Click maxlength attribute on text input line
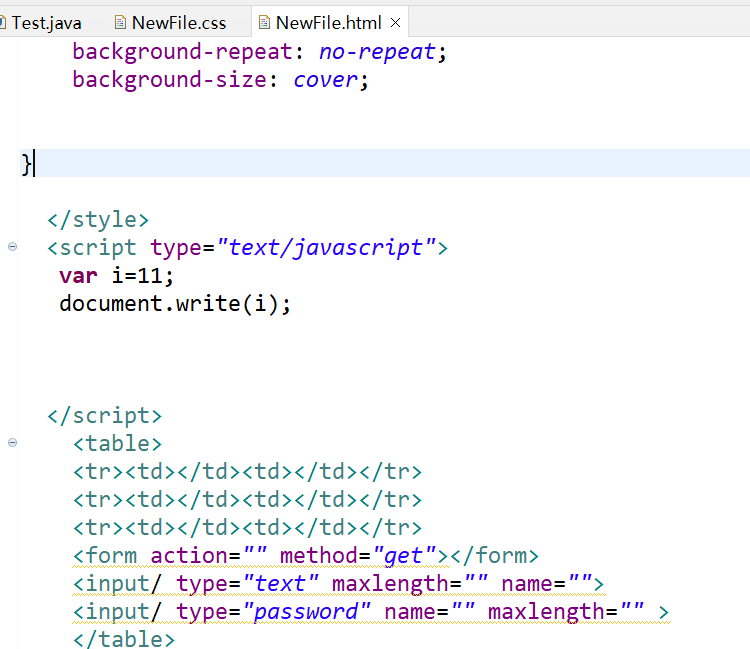The height and width of the screenshot is (649, 750). coord(391,583)
